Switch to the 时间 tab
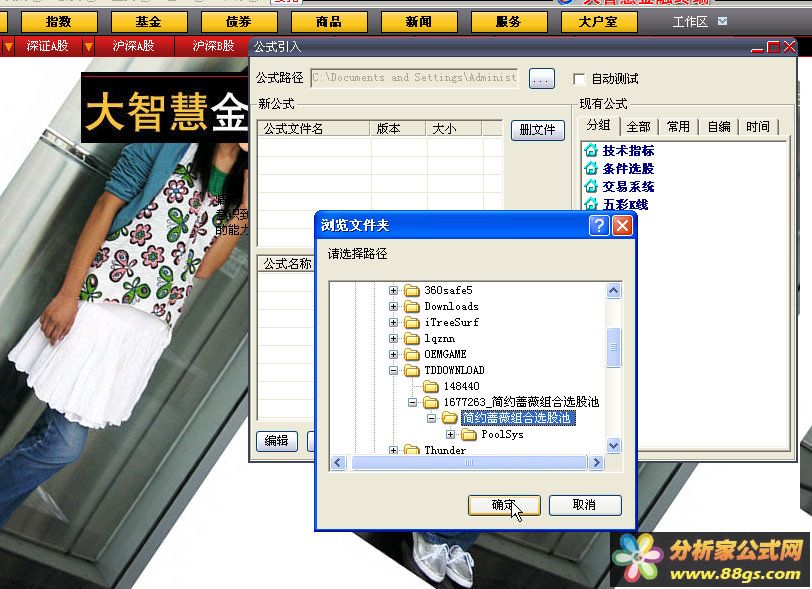 coord(759,127)
